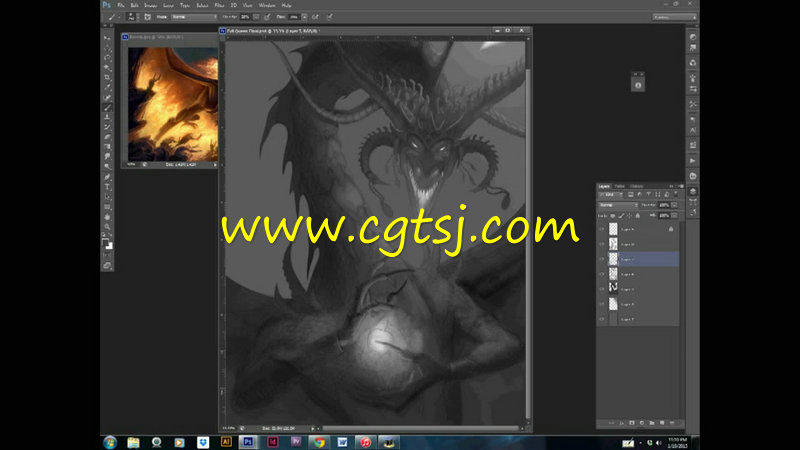This screenshot has width=800, height=450.
Task: Select the Pen tool
Action: (x=107, y=177)
